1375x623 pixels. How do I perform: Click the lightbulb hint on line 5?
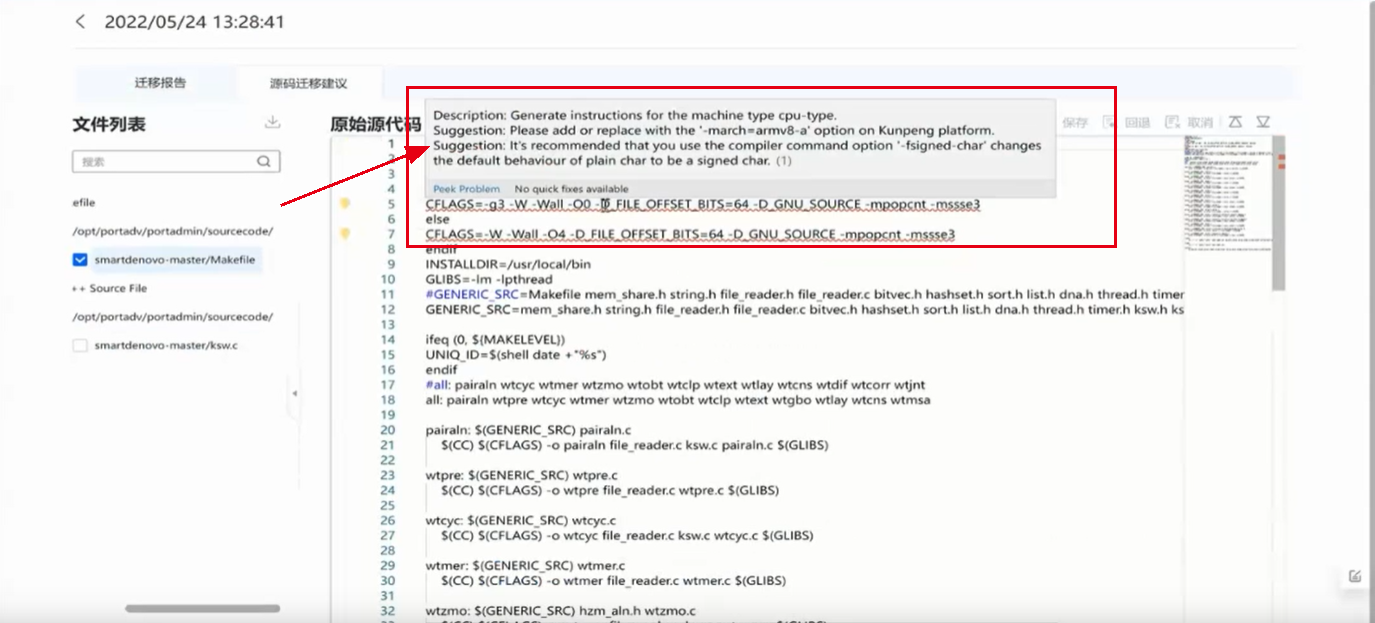point(345,204)
